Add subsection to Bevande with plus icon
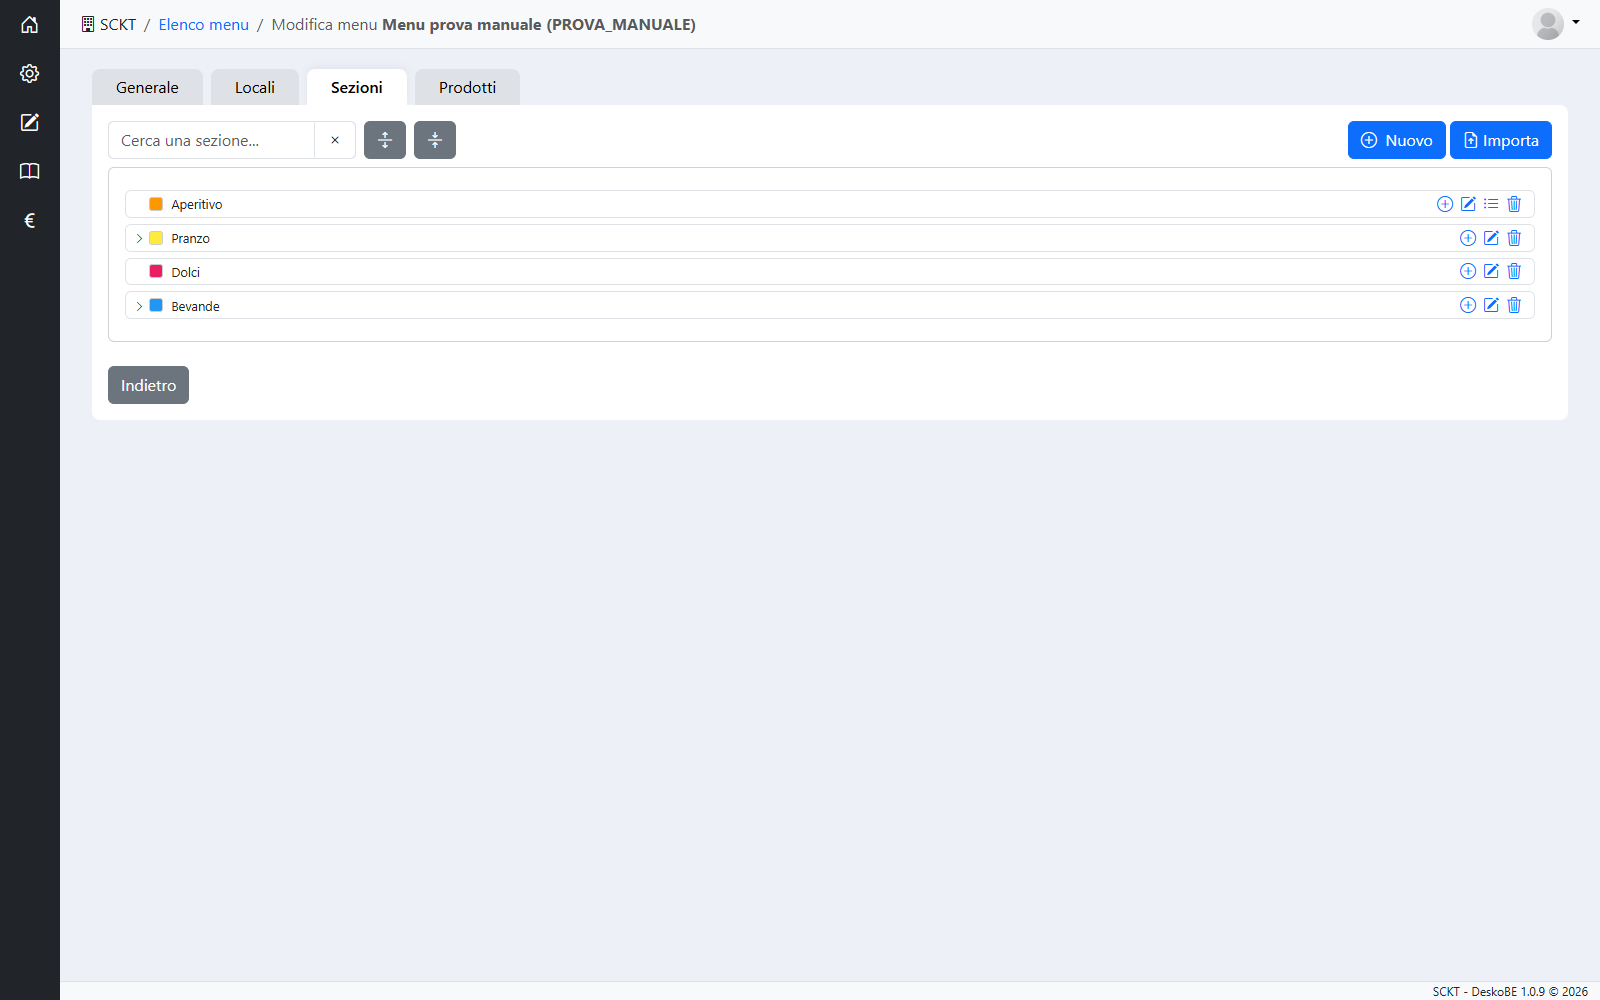Viewport: 1600px width, 1000px height. [1468, 305]
